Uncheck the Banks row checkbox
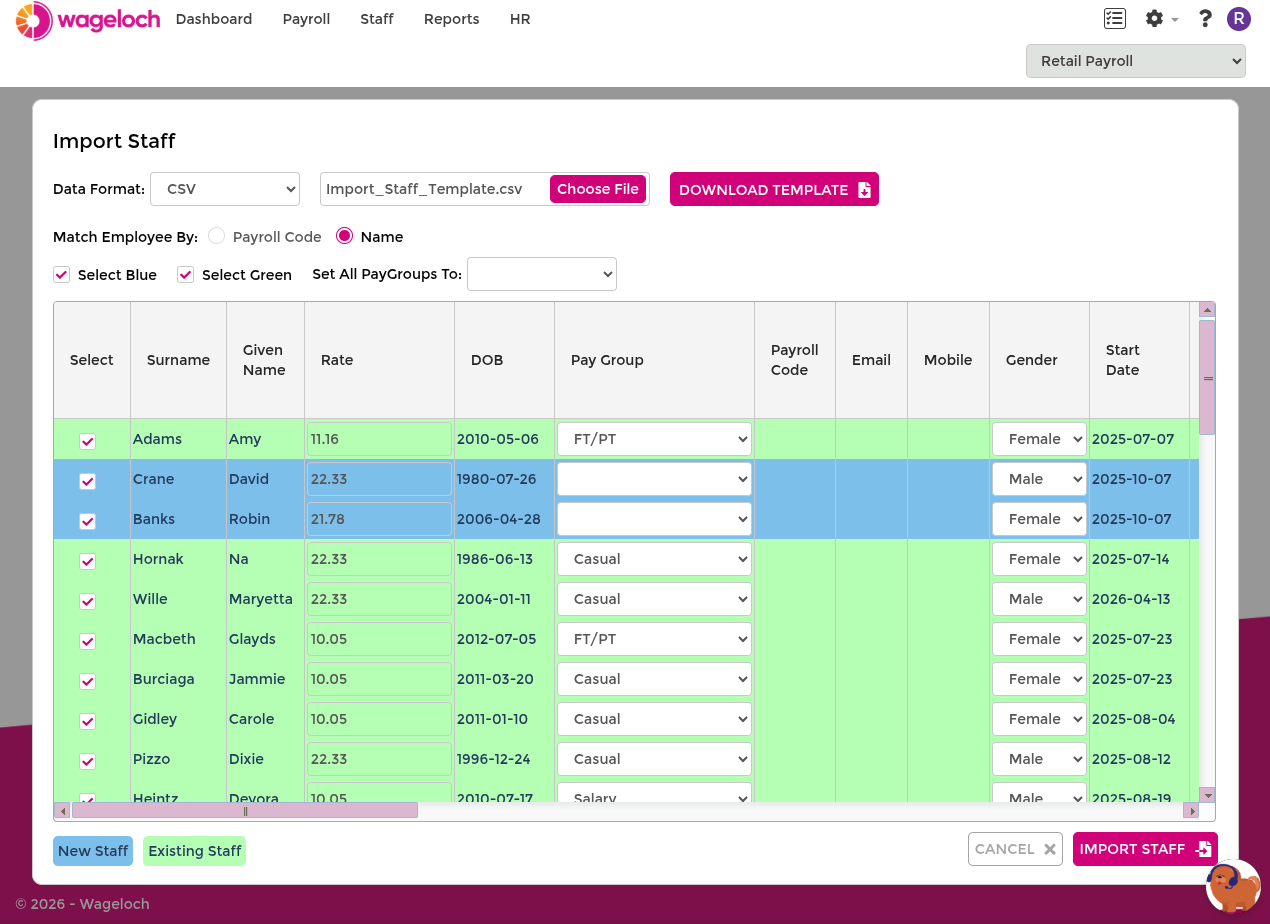Screen dimensions: 1270x924 [88, 521]
